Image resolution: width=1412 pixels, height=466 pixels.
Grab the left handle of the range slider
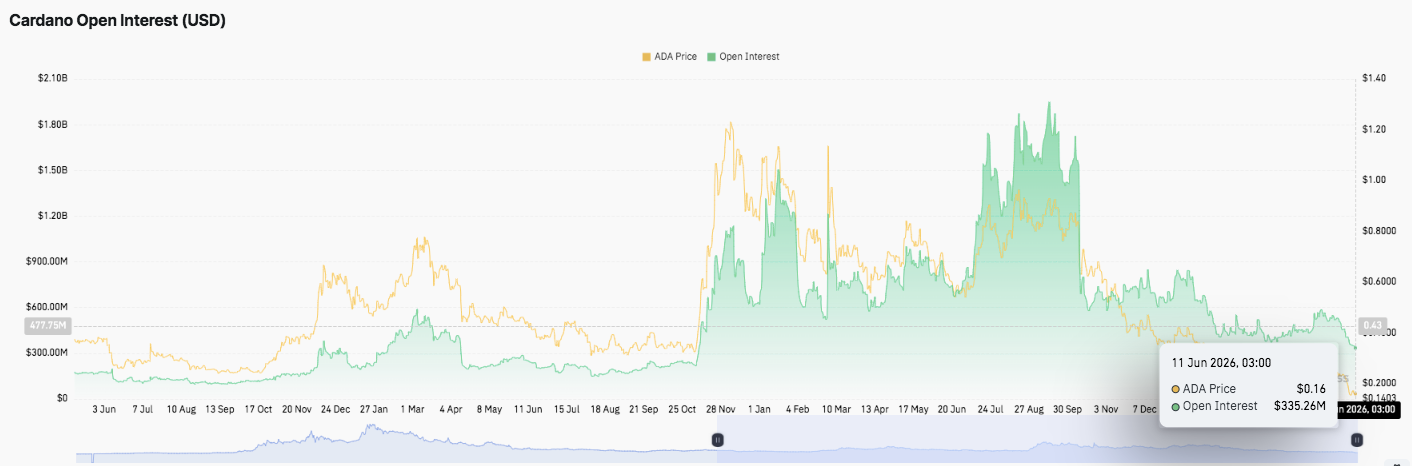(x=717, y=440)
